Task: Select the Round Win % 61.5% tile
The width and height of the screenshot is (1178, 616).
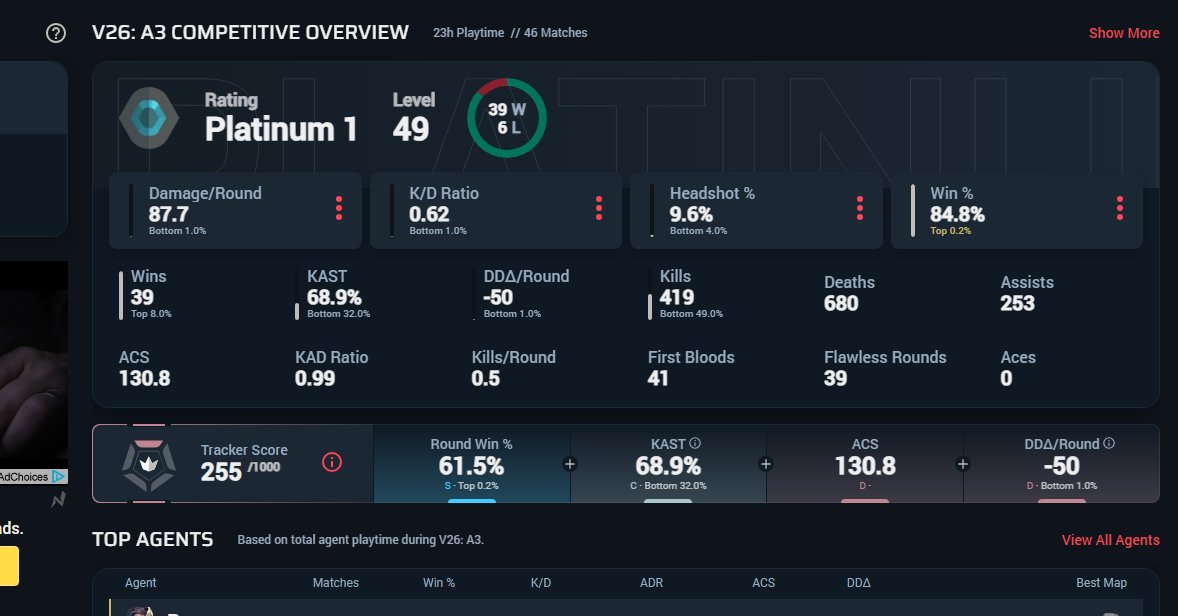Action: (x=472, y=464)
